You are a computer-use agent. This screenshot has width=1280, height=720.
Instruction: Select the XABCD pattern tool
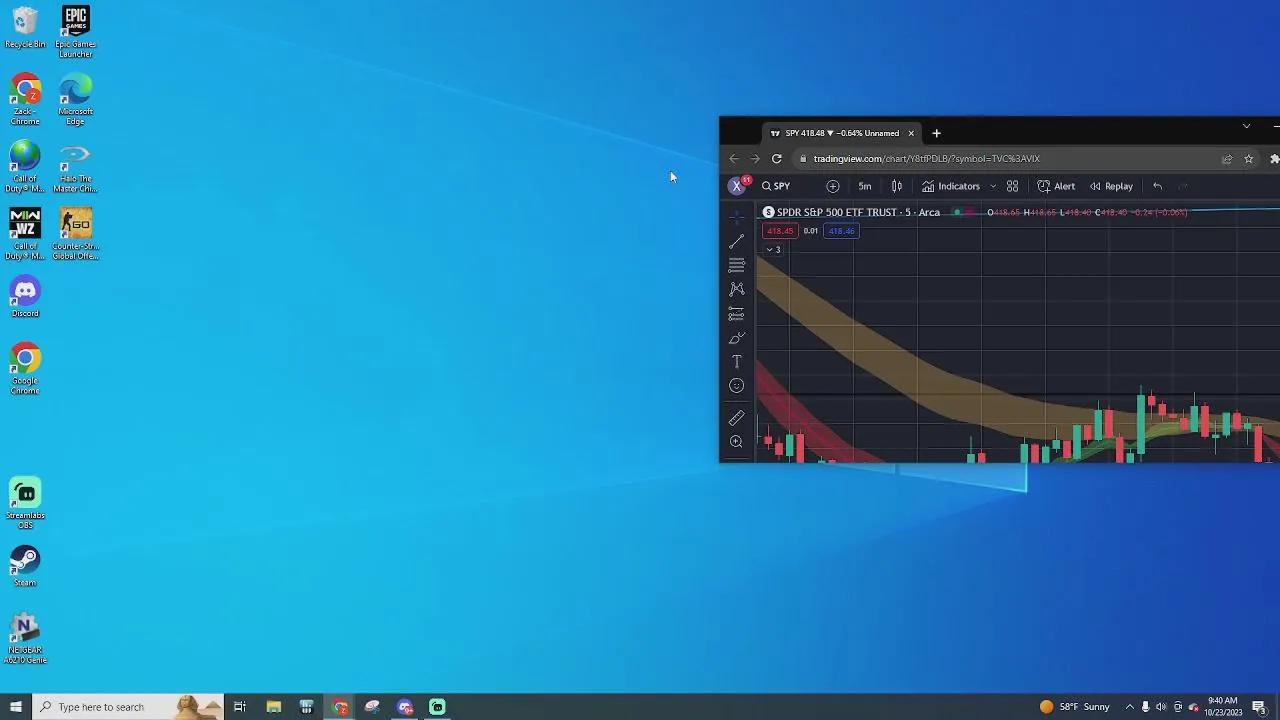tap(737, 289)
